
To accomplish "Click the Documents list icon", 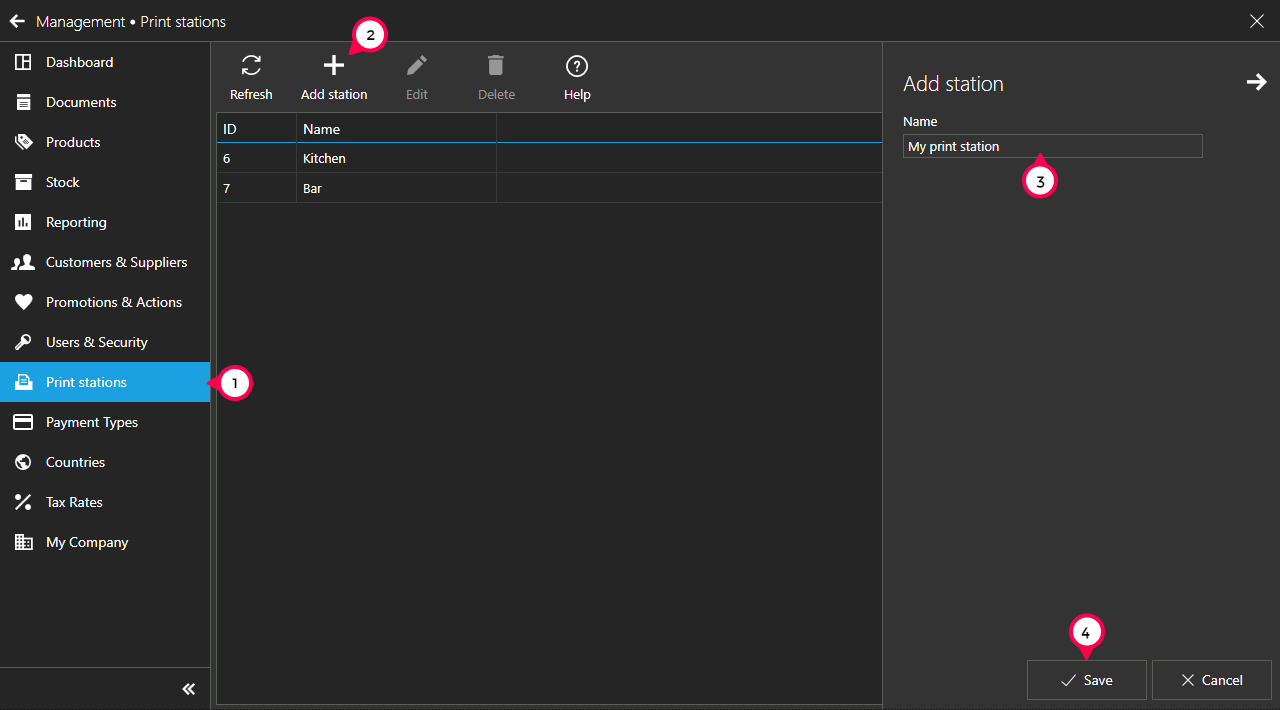I will click(x=23, y=102).
